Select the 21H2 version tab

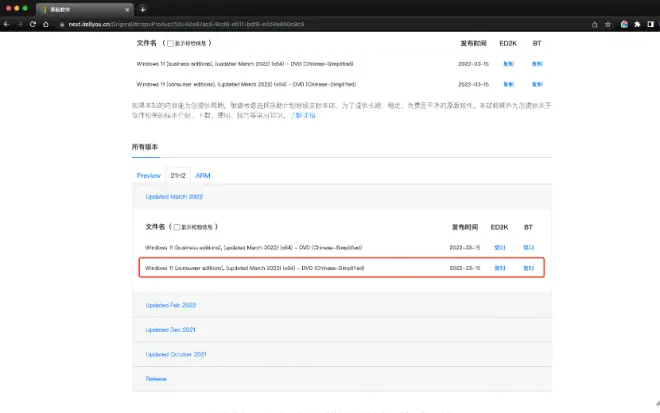(178, 176)
